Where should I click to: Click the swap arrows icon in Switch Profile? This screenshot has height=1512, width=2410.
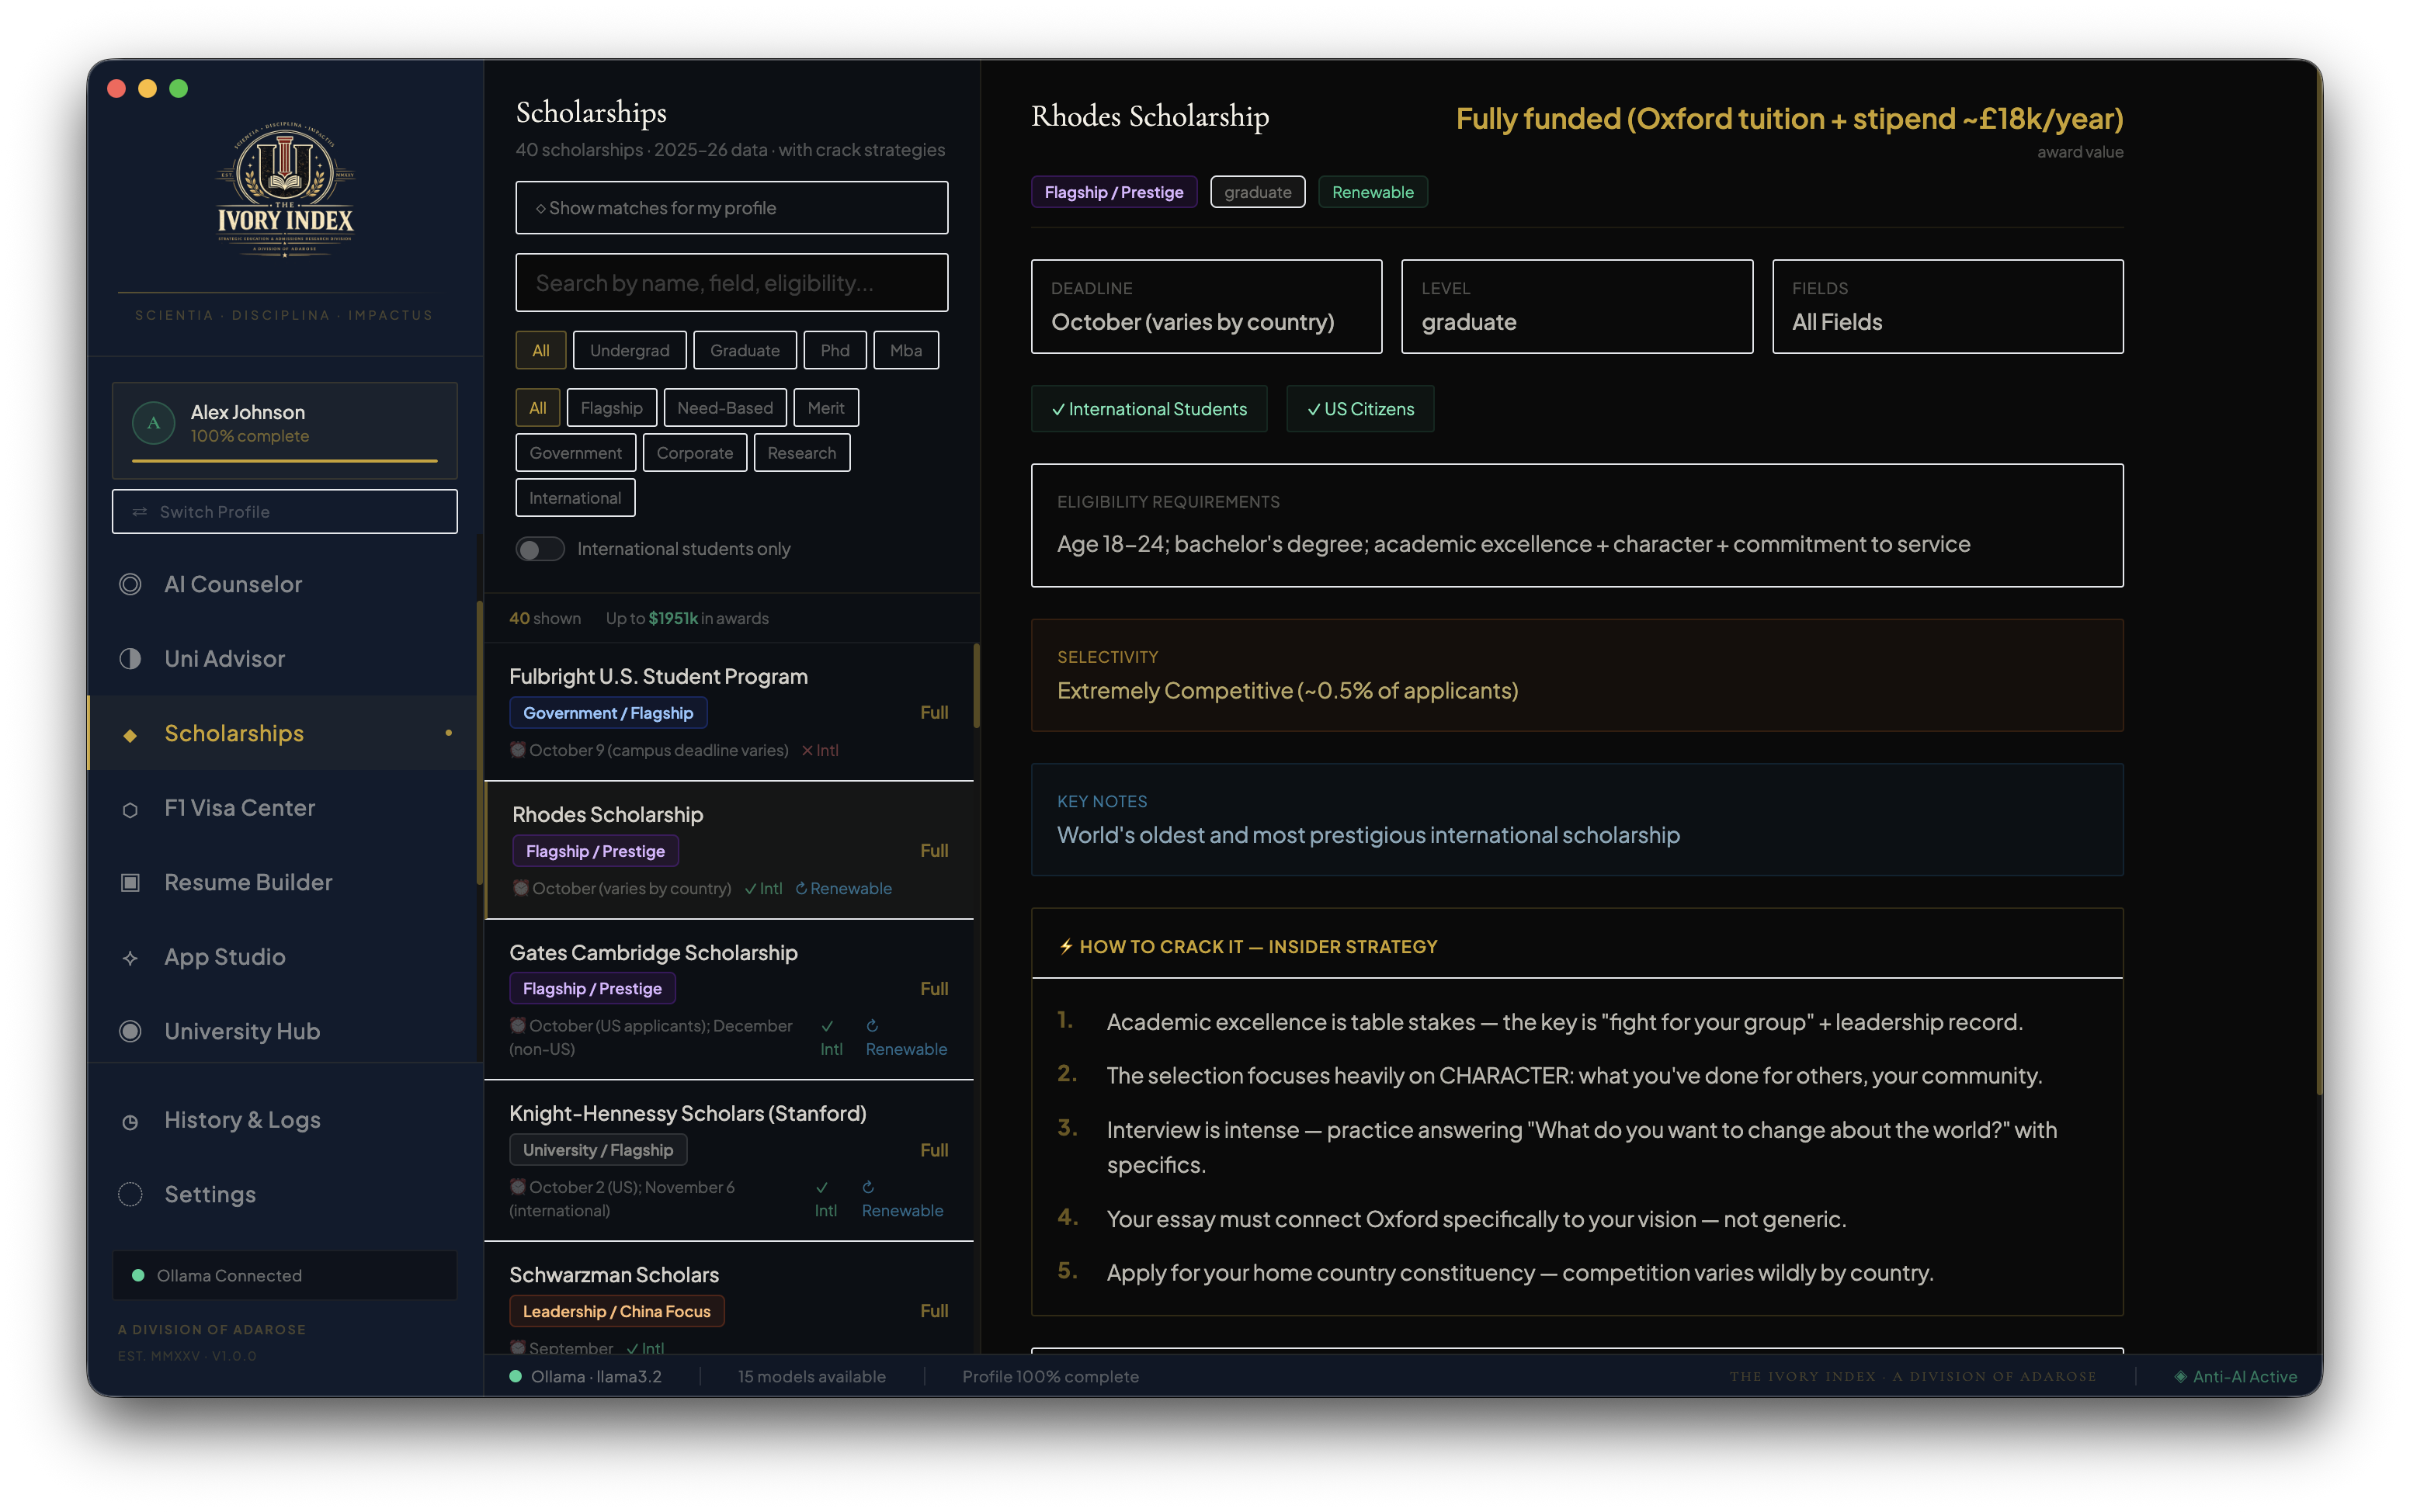click(x=140, y=512)
